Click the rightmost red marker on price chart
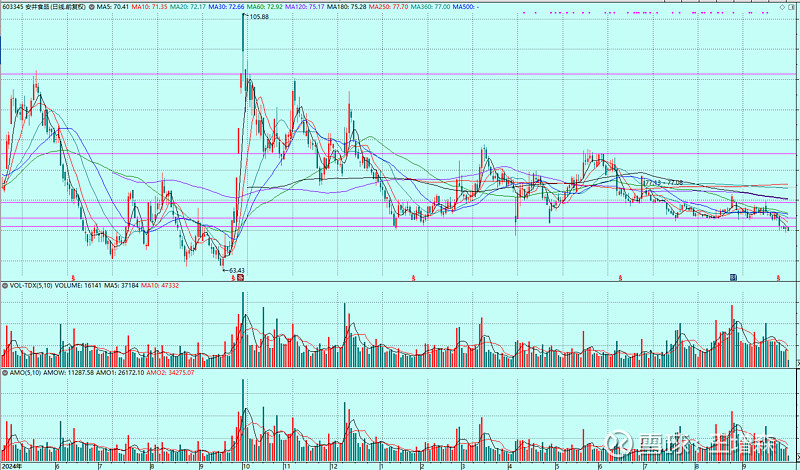 779,278
